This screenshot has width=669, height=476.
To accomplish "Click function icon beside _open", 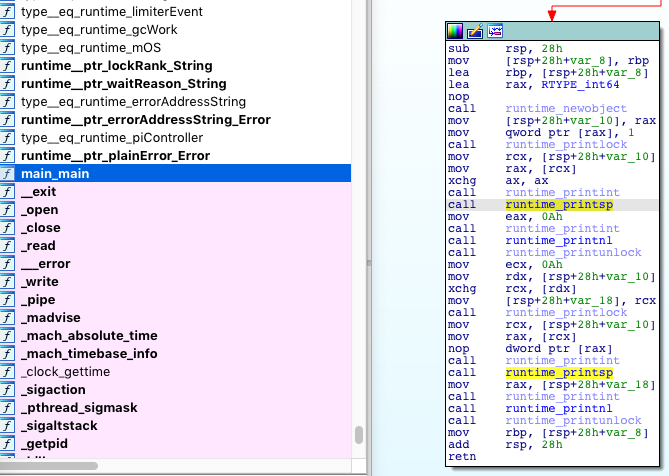I will 7,209.
